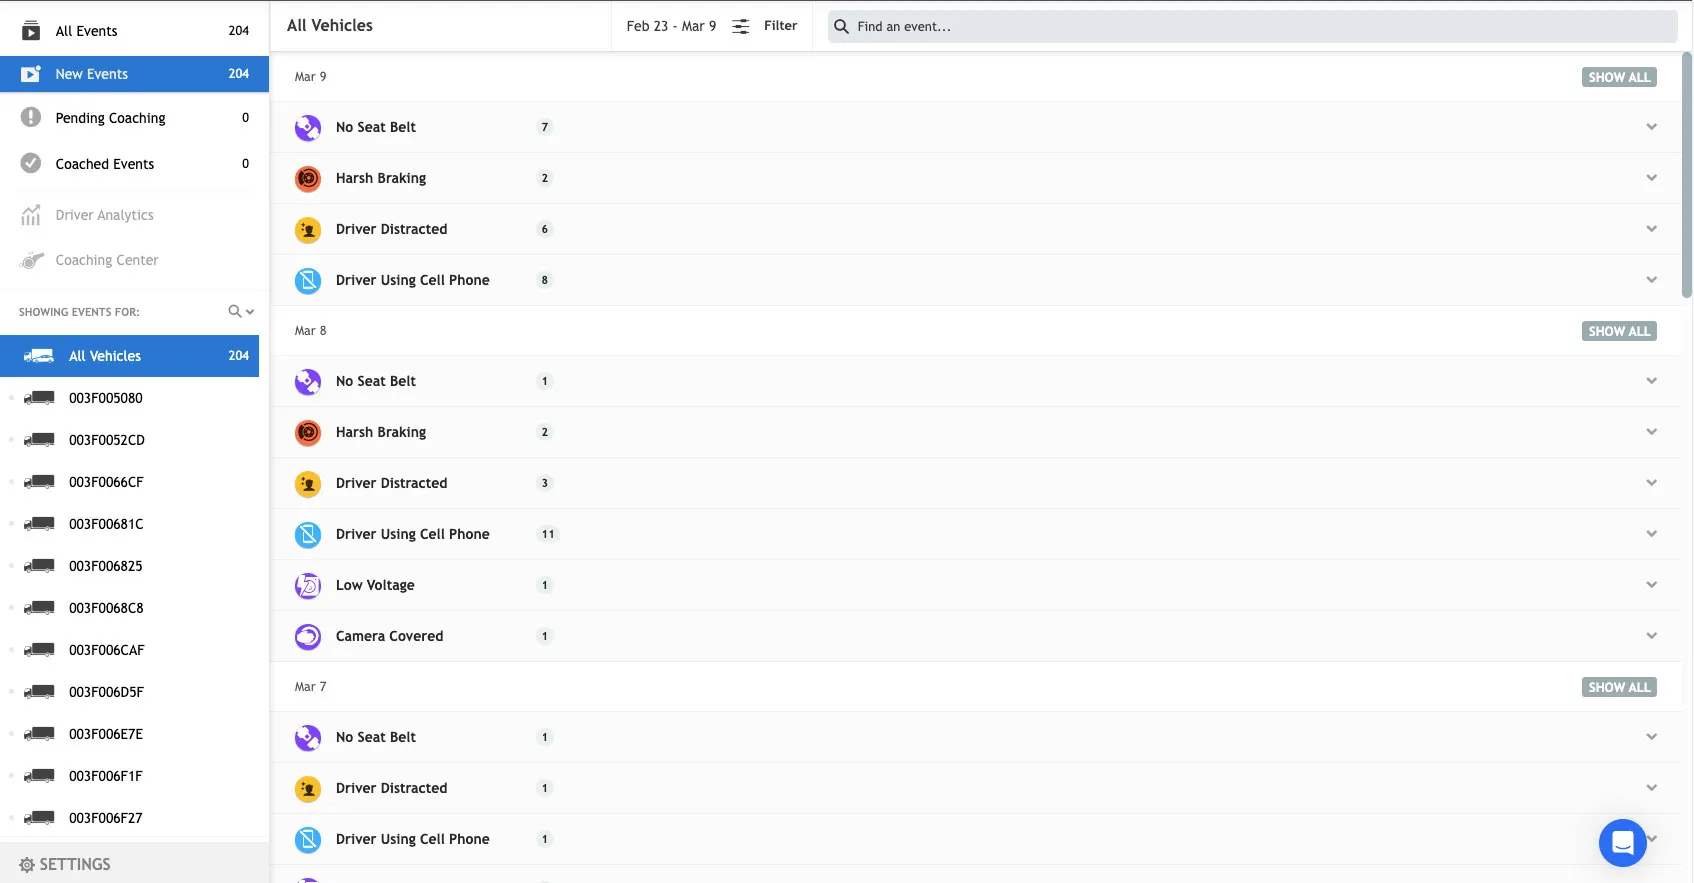Click the filter sliders icon
Viewport: 1694px width, 883px height.
point(740,26)
